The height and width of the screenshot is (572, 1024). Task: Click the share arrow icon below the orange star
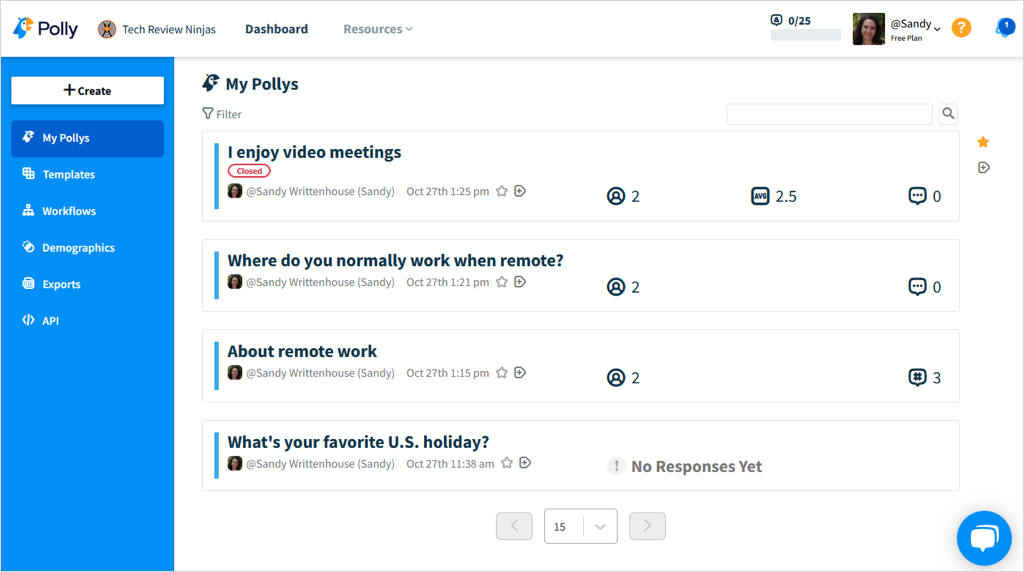(983, 167)
